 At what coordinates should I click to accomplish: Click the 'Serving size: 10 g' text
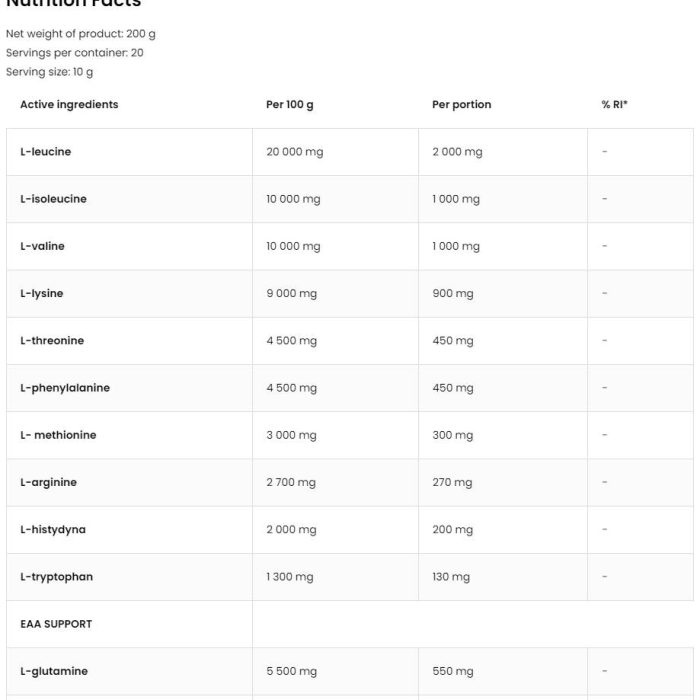(x=50, y=72)
